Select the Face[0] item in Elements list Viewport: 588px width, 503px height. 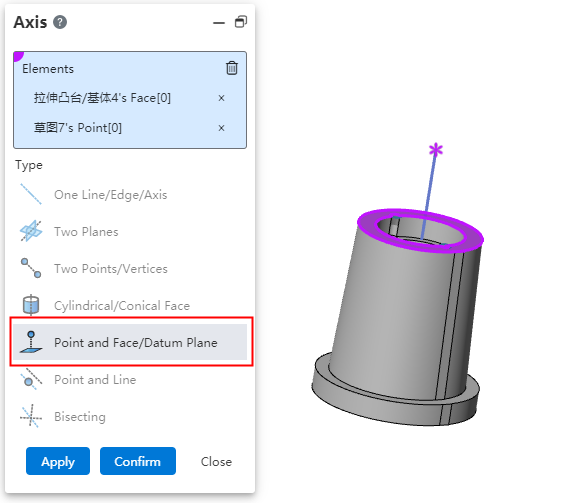102,98
